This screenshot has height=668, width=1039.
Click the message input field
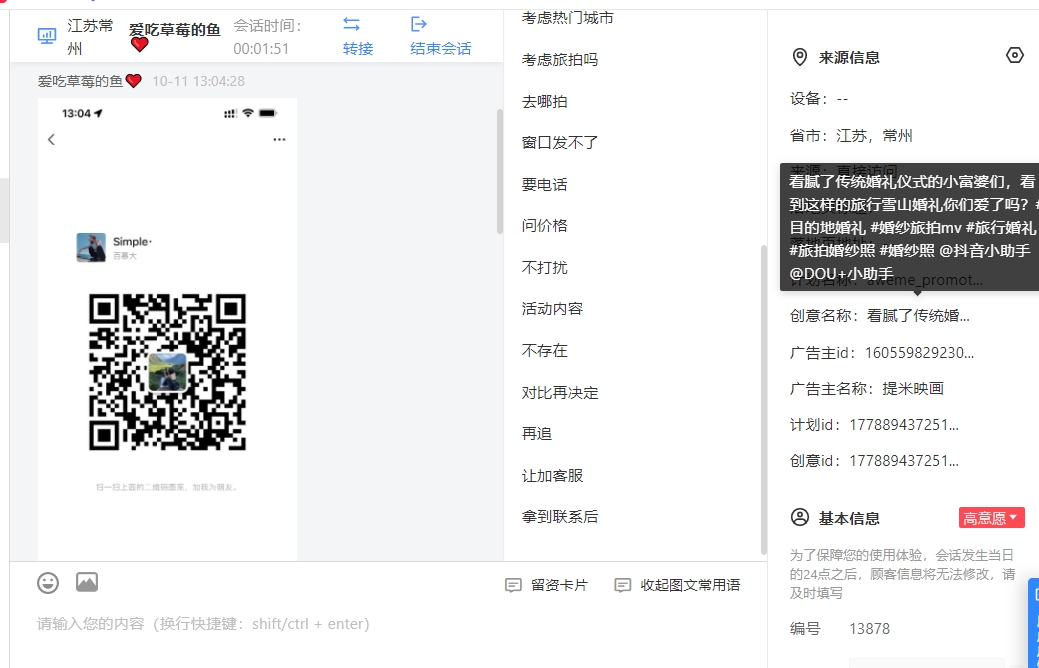388,624
